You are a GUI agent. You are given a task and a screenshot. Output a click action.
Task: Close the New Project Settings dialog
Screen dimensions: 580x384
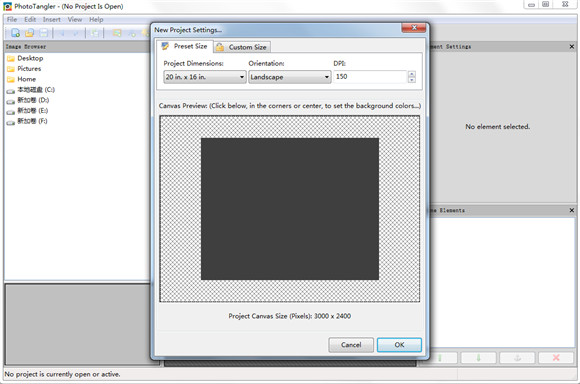[x=414, y=28]
